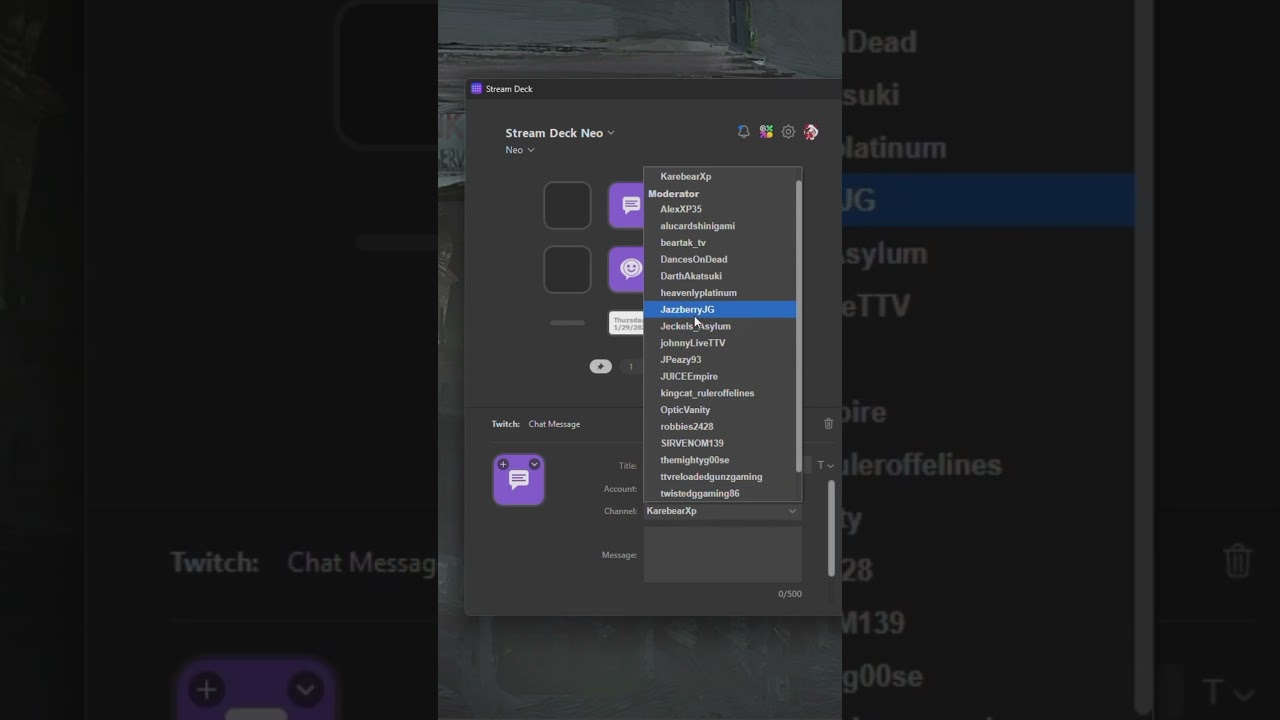
Task: Open the notifications bell icon
Action: pyautogui.click(x=743, y=132)
